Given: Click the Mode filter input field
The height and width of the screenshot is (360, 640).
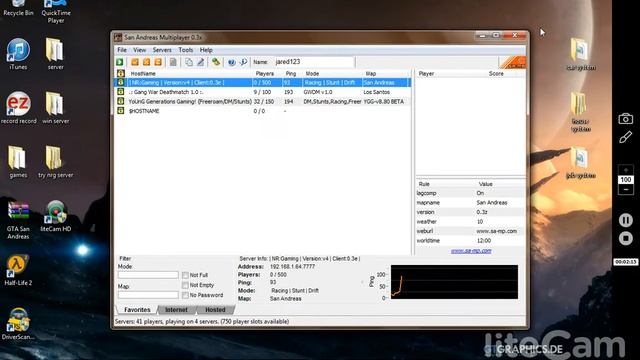Looking at the screenshot, I should 148,275.
